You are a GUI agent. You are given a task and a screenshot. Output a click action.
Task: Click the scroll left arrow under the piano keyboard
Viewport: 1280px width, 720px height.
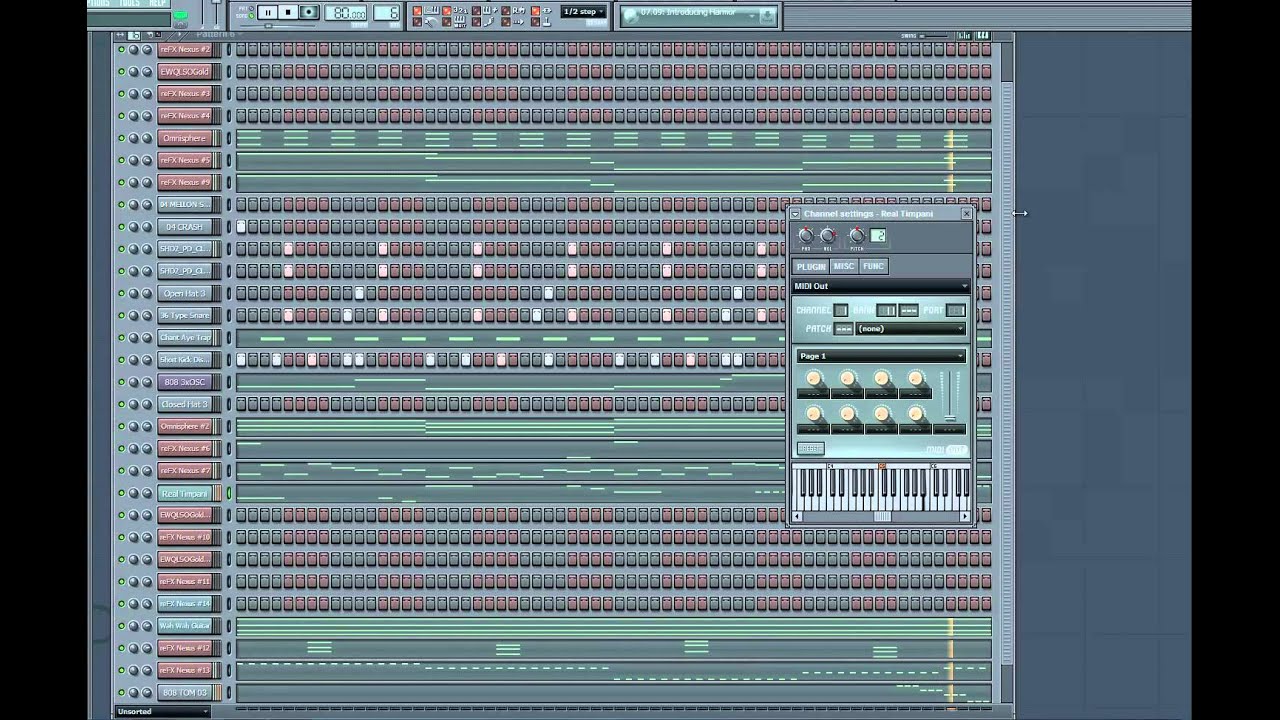tap(797, 517)
